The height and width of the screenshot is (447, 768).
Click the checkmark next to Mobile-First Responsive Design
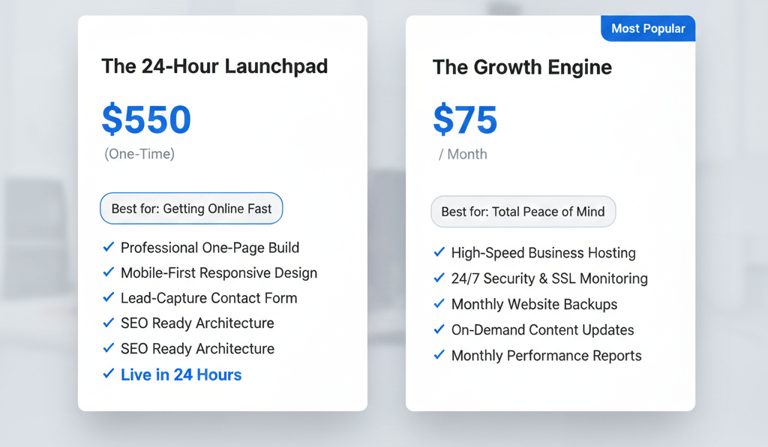pyautogui.click(x=108, y=272)
